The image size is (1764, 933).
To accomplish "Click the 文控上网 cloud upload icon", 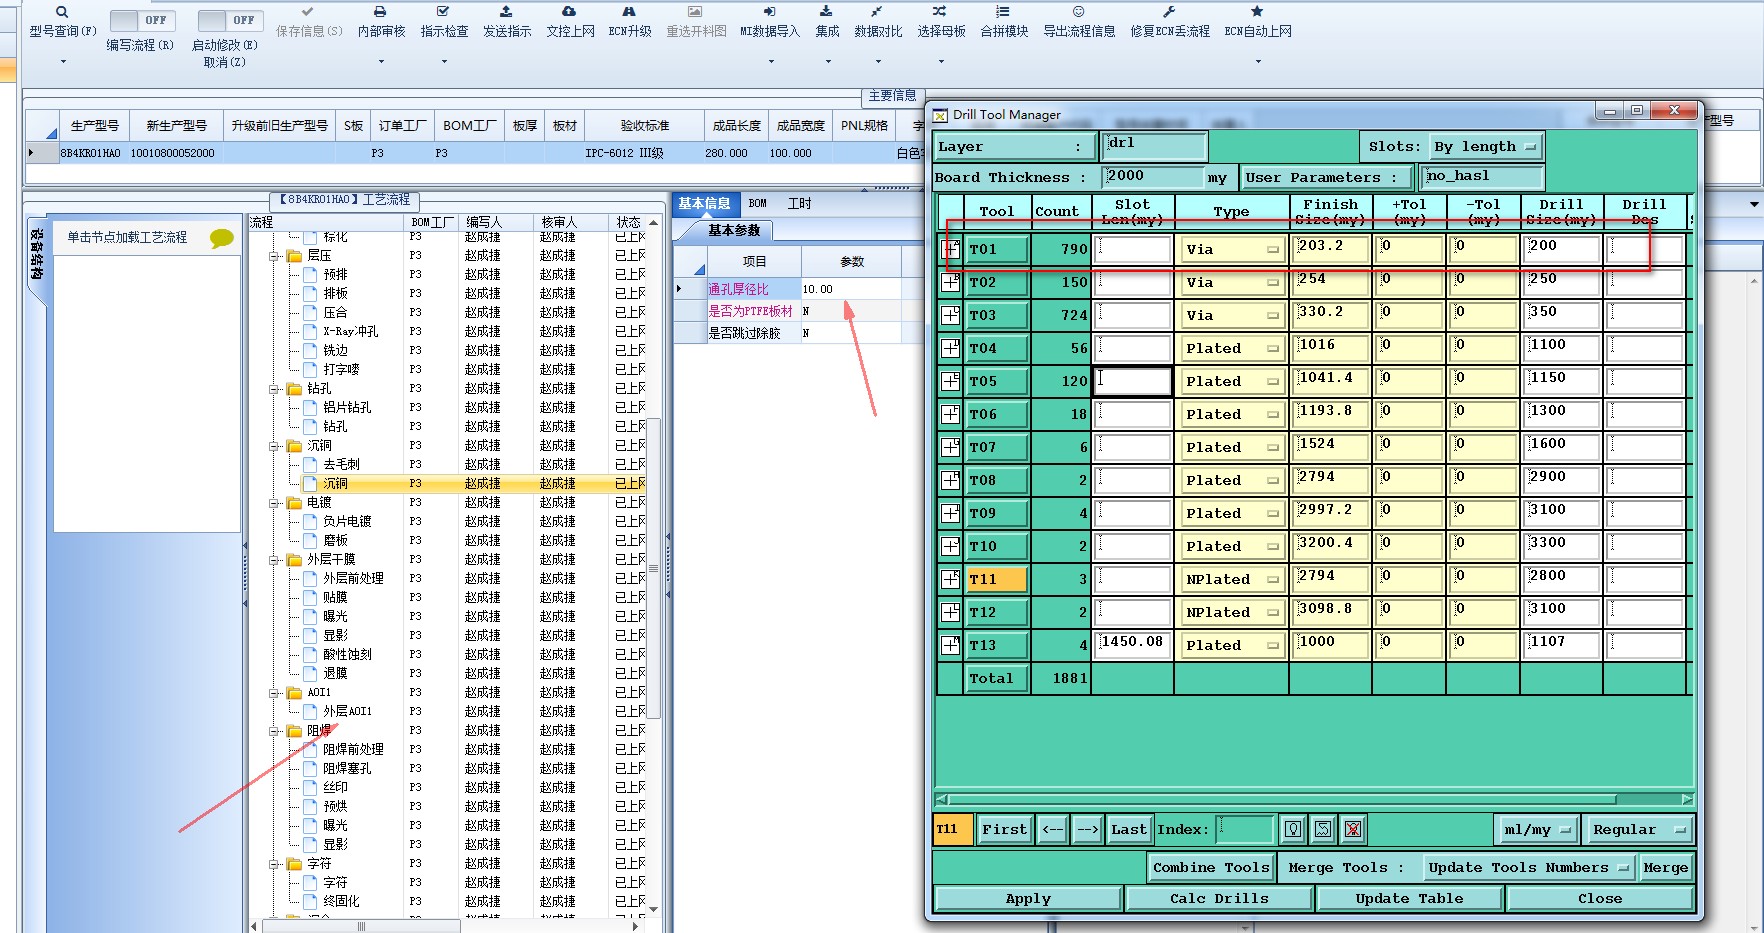I will pos(569,12).
